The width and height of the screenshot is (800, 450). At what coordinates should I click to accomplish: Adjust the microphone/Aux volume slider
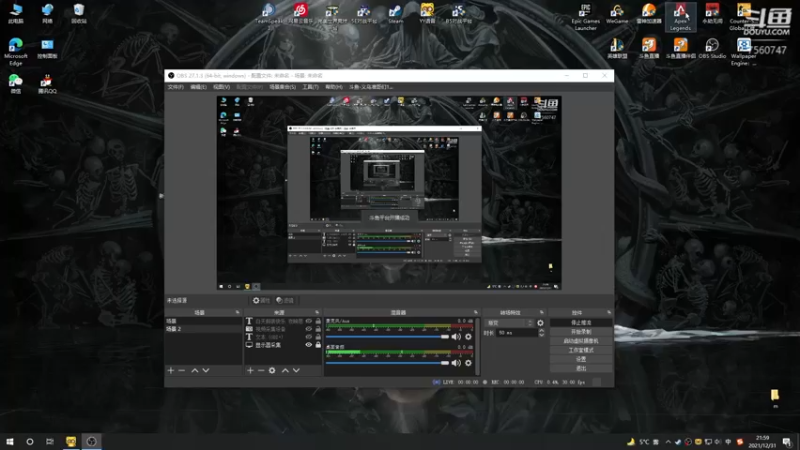[x=387, y=337]
